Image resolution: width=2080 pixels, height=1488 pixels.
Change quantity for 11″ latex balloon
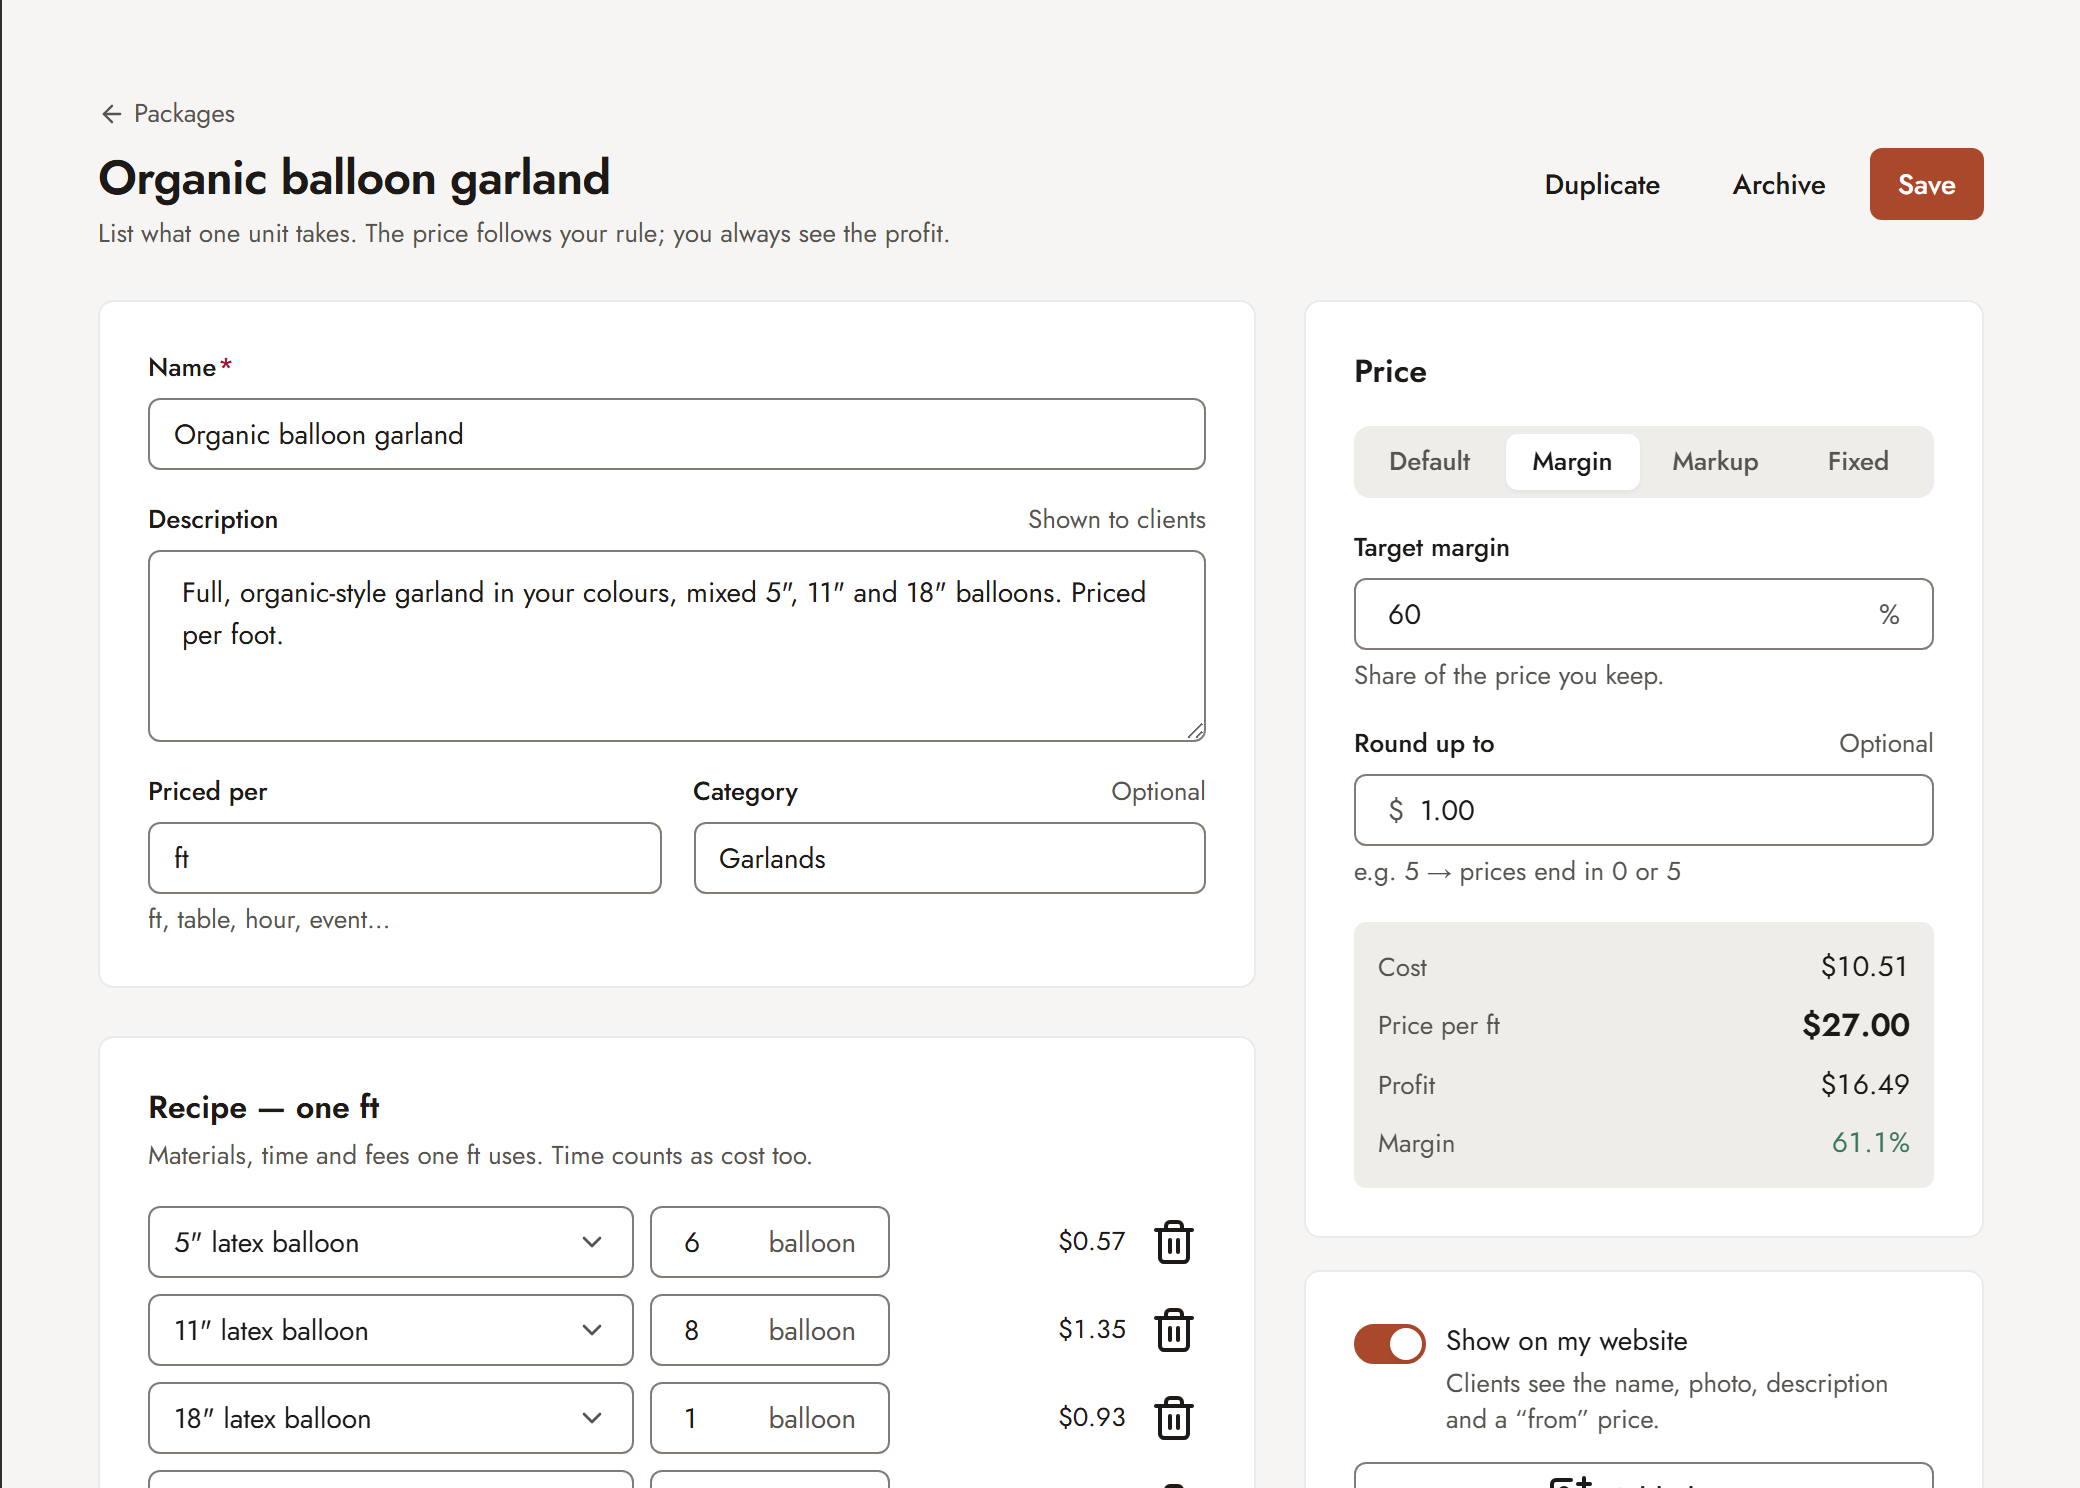point(770,1330)
